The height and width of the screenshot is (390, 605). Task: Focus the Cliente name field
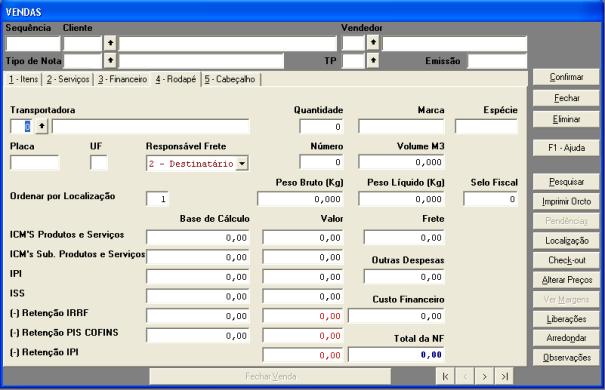(228, 43)
